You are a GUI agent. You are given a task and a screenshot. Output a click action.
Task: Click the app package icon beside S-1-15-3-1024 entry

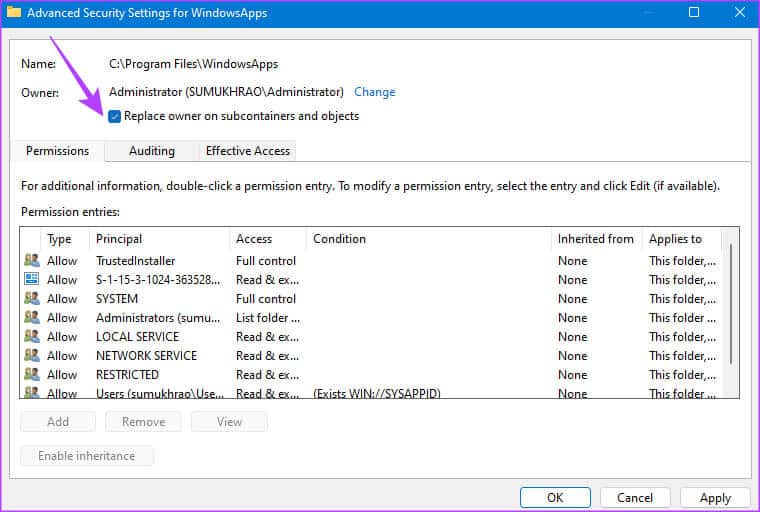pos(32,279)
